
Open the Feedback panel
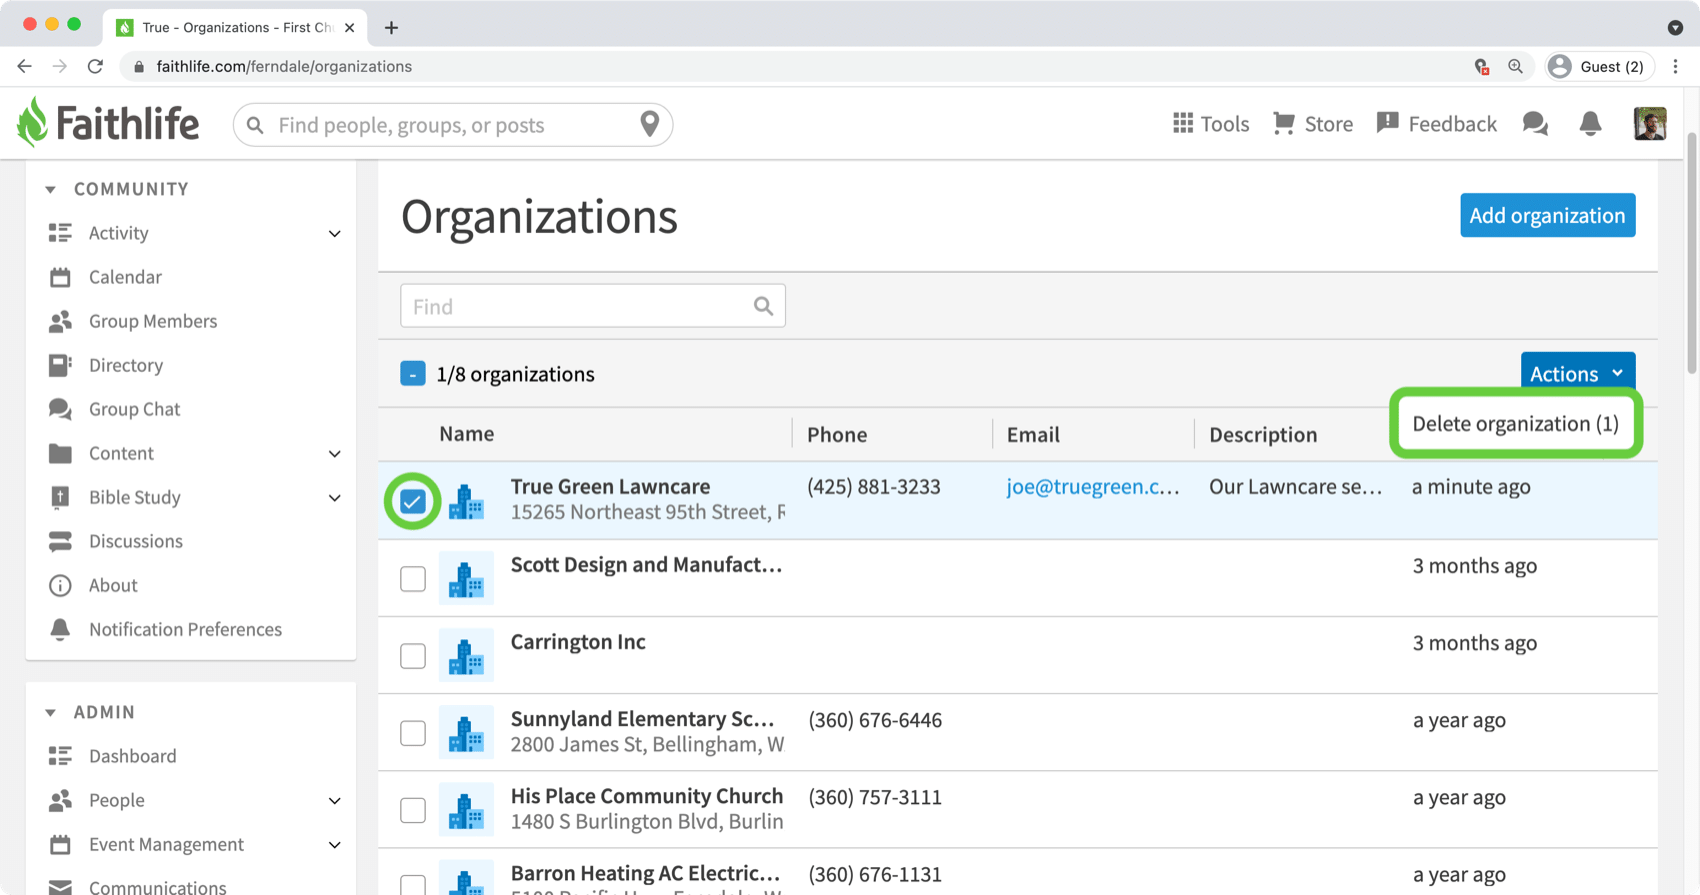[x=1436, y=123]
